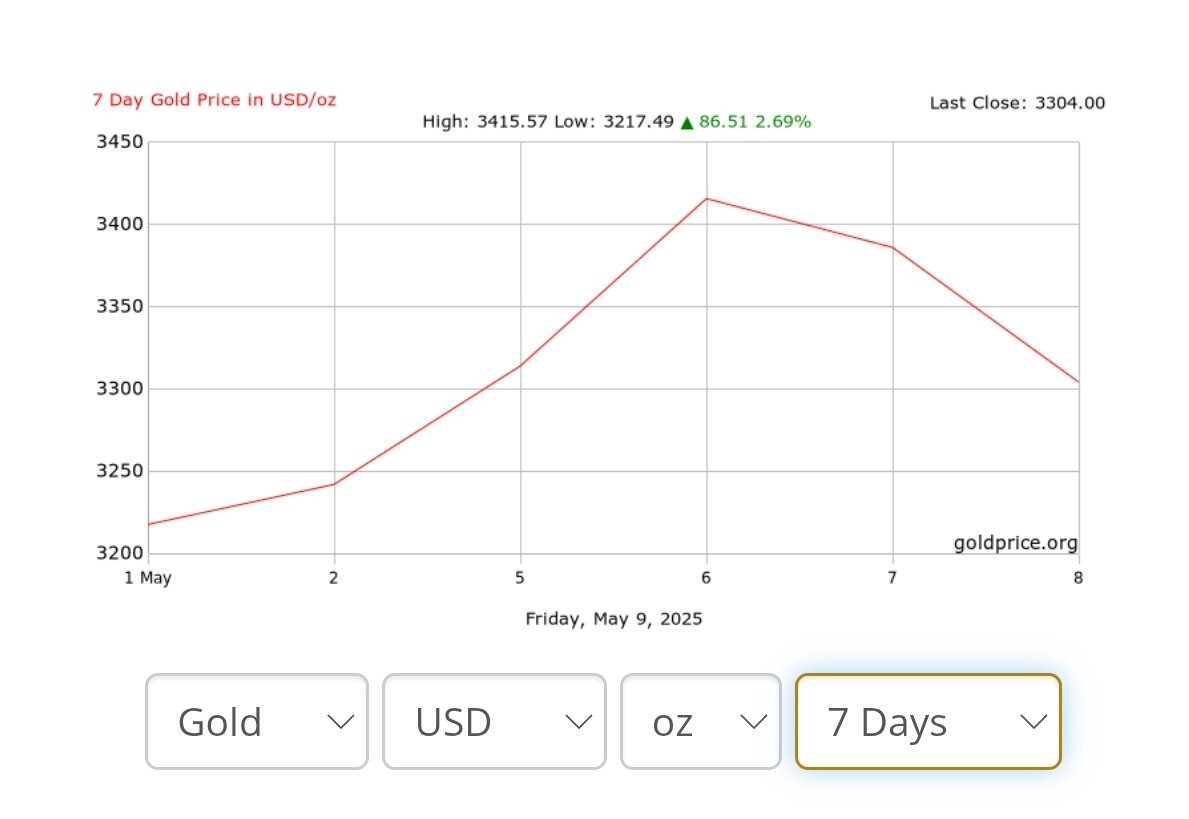The height and width of the screenshot is (819, 1189).
Task: Click the chart line point at May 5
Action: pyautogui.click(x=520, y=365)
